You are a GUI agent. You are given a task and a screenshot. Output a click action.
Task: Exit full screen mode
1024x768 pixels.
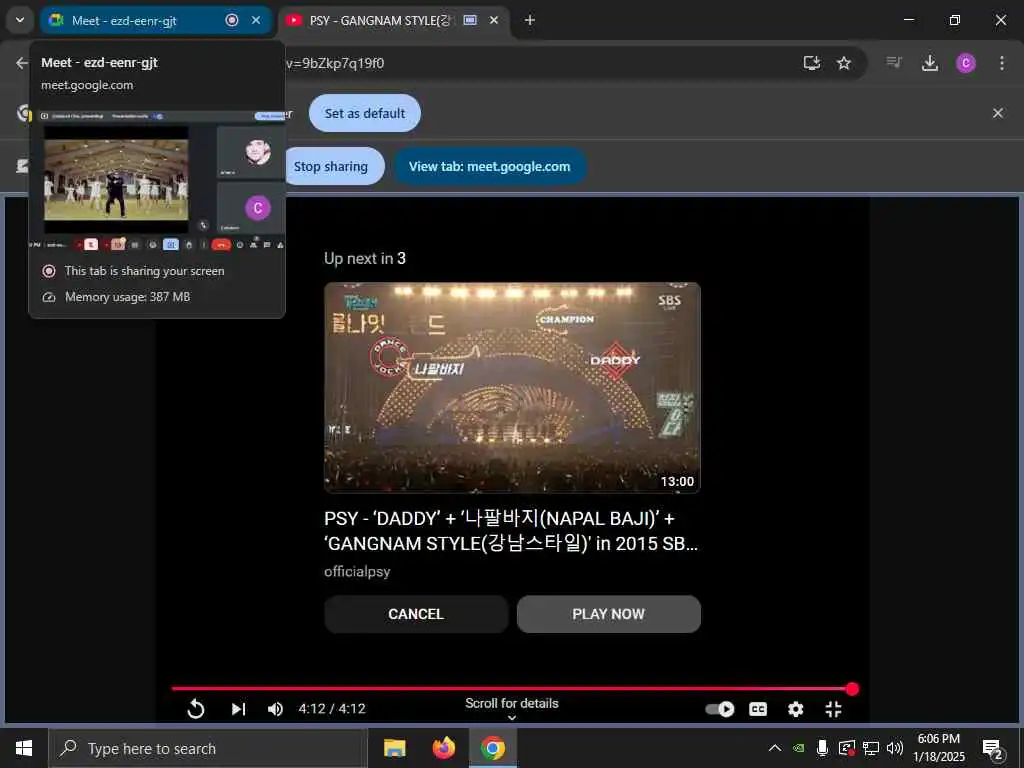point(833,709)
